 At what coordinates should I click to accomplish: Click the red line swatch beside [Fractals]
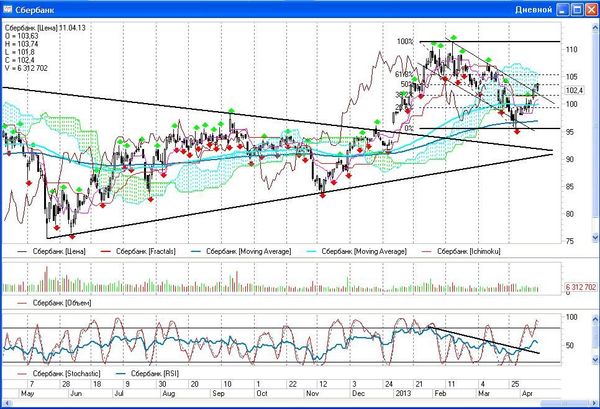click(x=105, y=251)
